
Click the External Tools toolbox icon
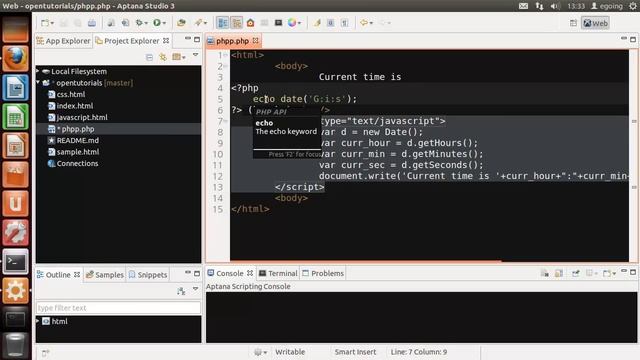click(x=181, y=23)
